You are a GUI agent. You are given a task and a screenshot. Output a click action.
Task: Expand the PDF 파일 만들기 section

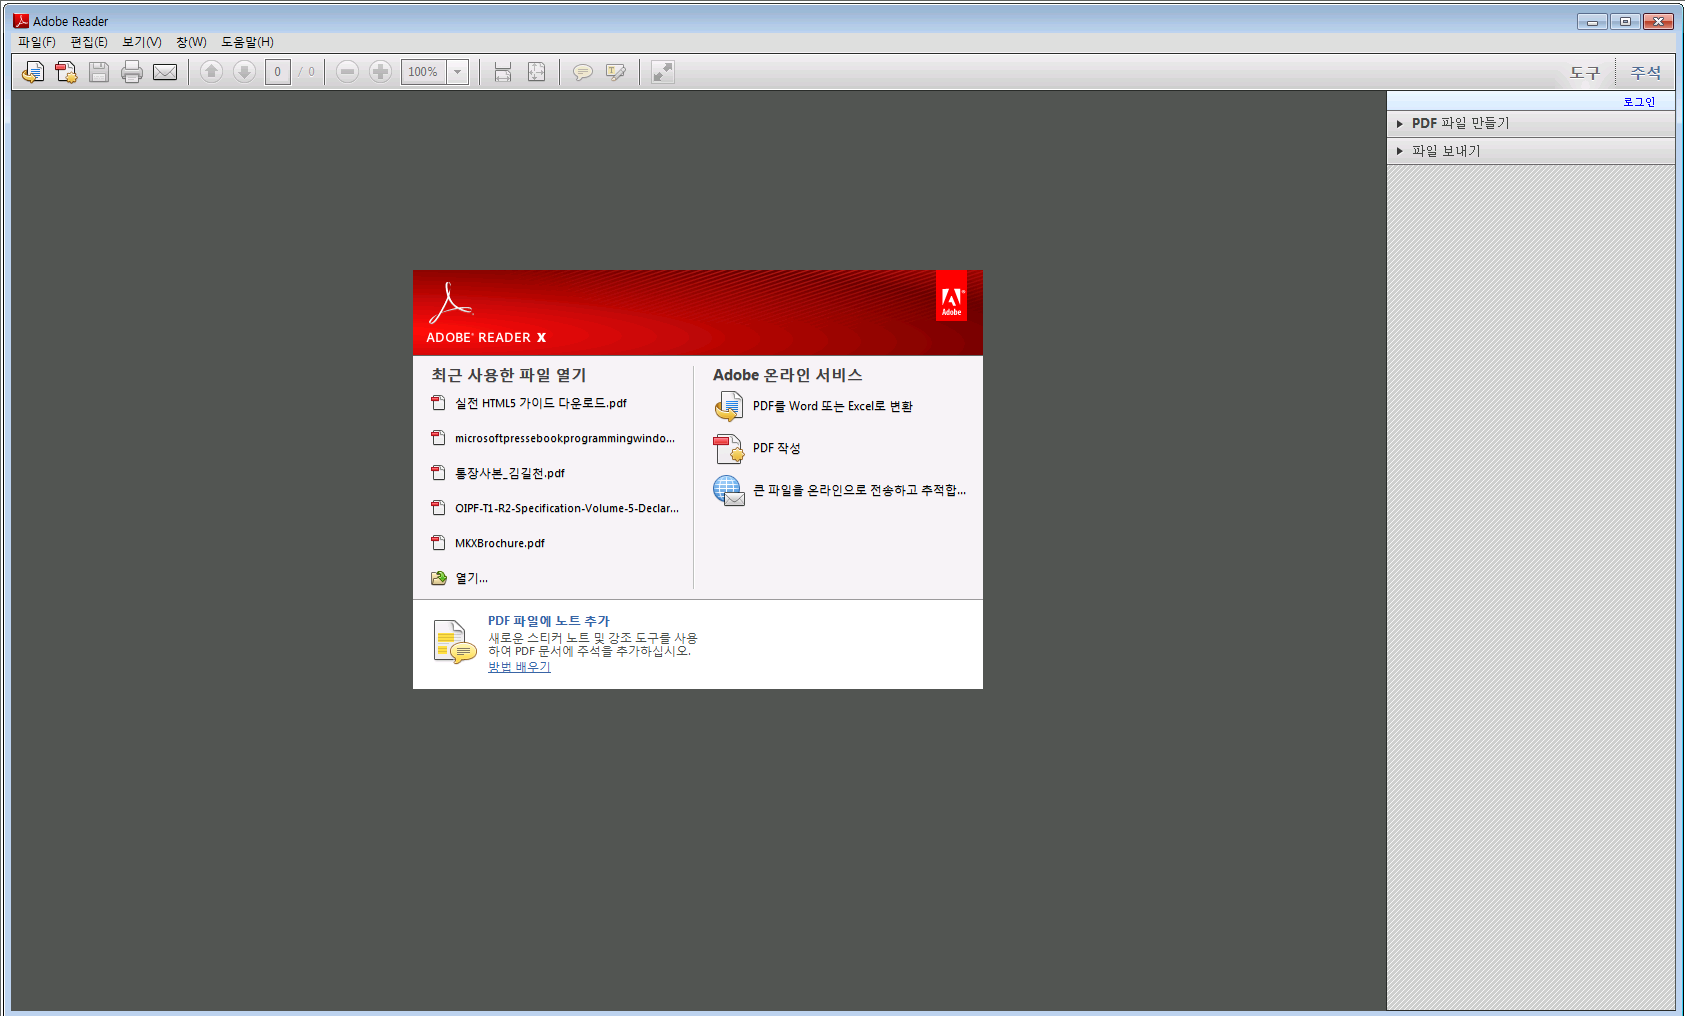(1531, 123)
